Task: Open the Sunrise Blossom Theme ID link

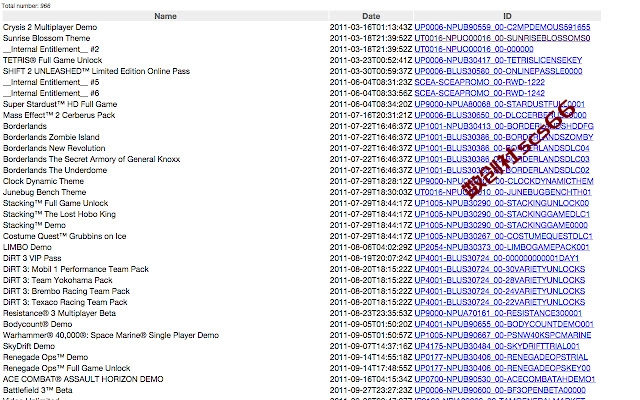Action: (502, 38)
